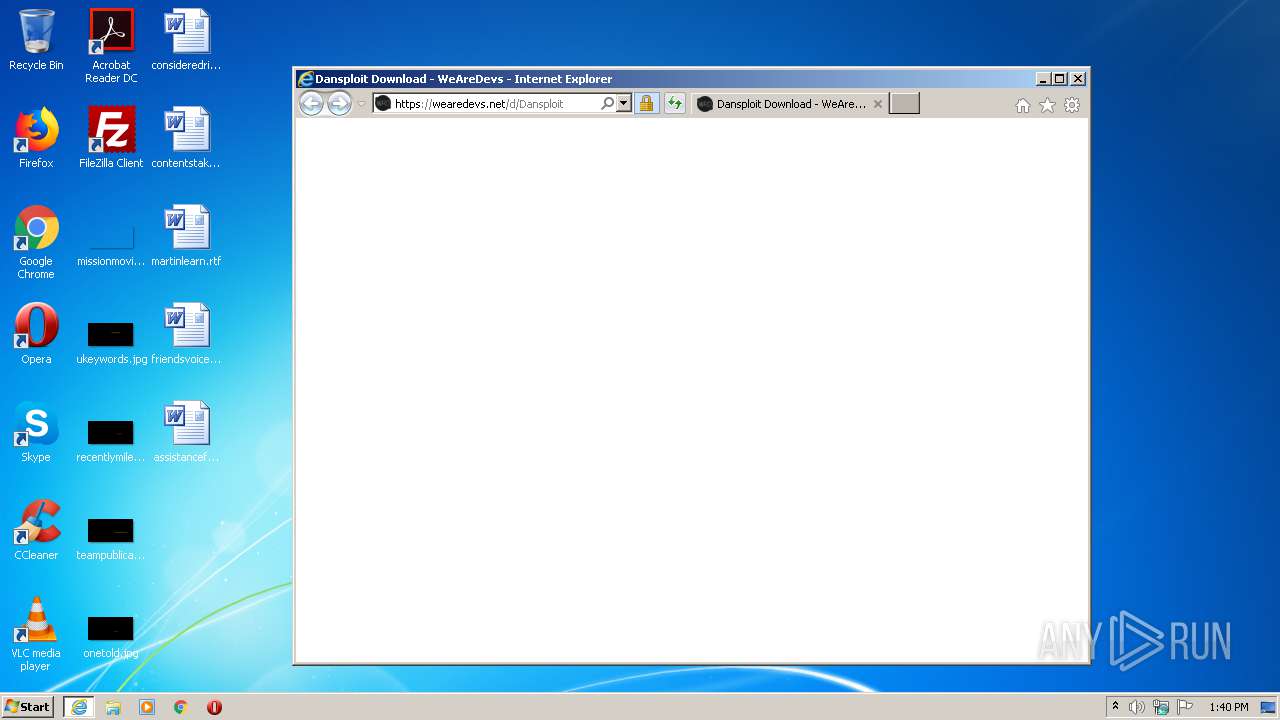Screen dimensions: 1280x720
Task: Open the Tools gear menu
Action: pyautogui.click(x=1072, y=105)
